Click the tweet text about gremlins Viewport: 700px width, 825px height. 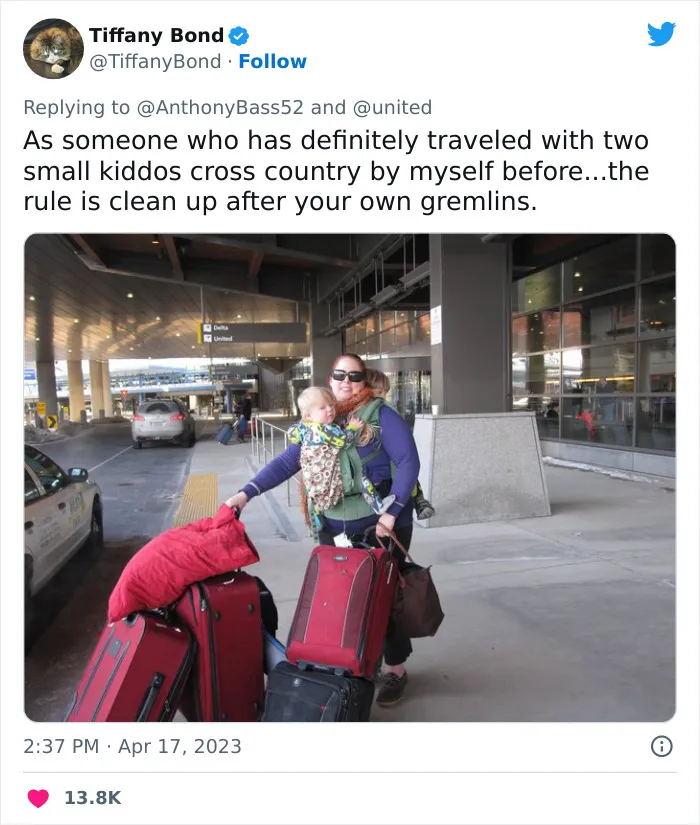(336, 171)
